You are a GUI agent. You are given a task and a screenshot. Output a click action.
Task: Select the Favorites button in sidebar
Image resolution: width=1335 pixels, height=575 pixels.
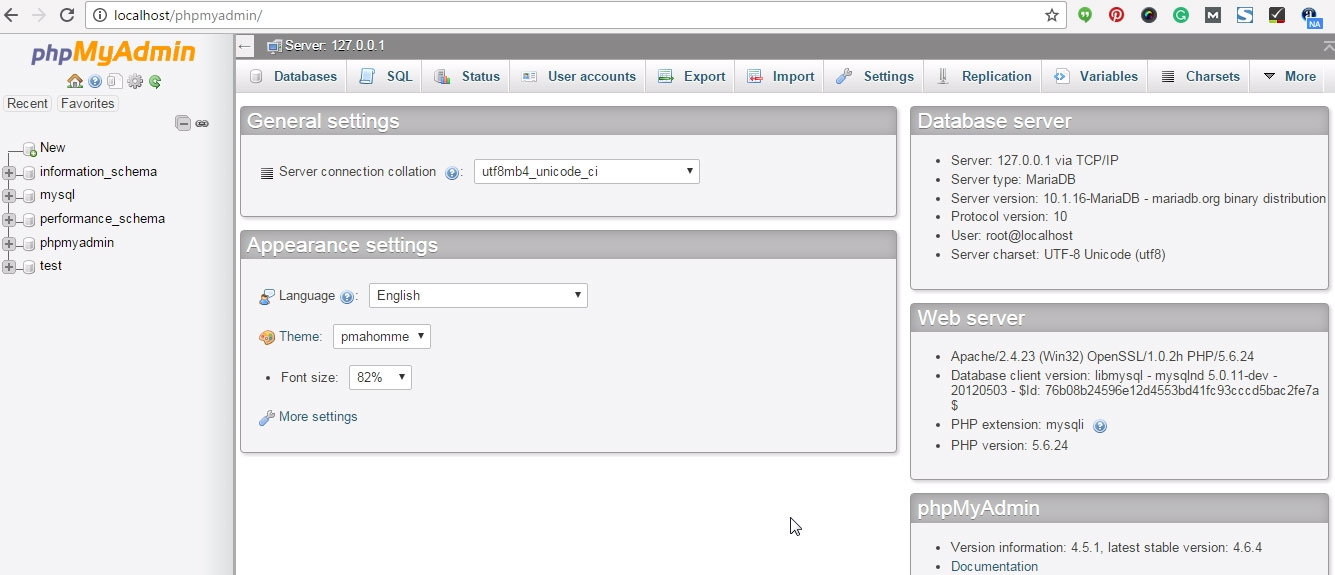click(x=87, y=104)
